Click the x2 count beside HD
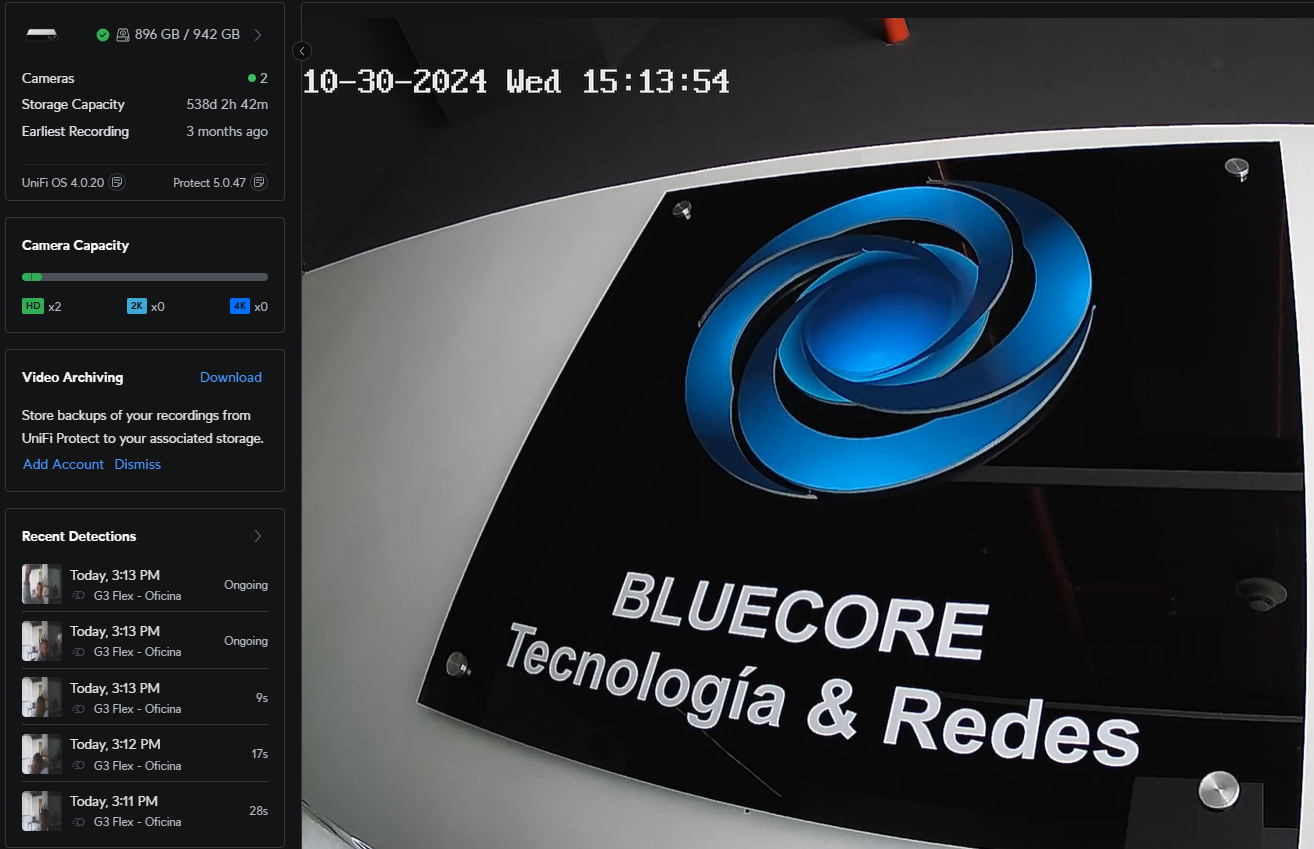1314x849 pixels. [x=55, y=307]
